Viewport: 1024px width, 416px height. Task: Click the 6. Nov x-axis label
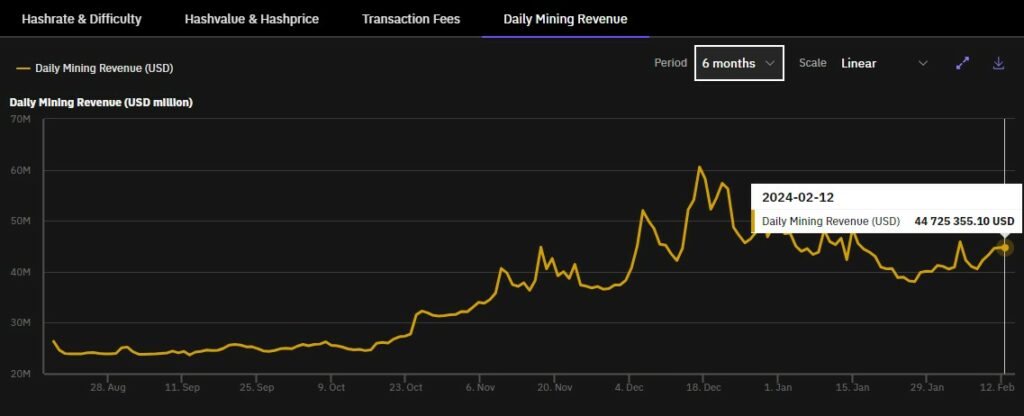click(480, 387)
